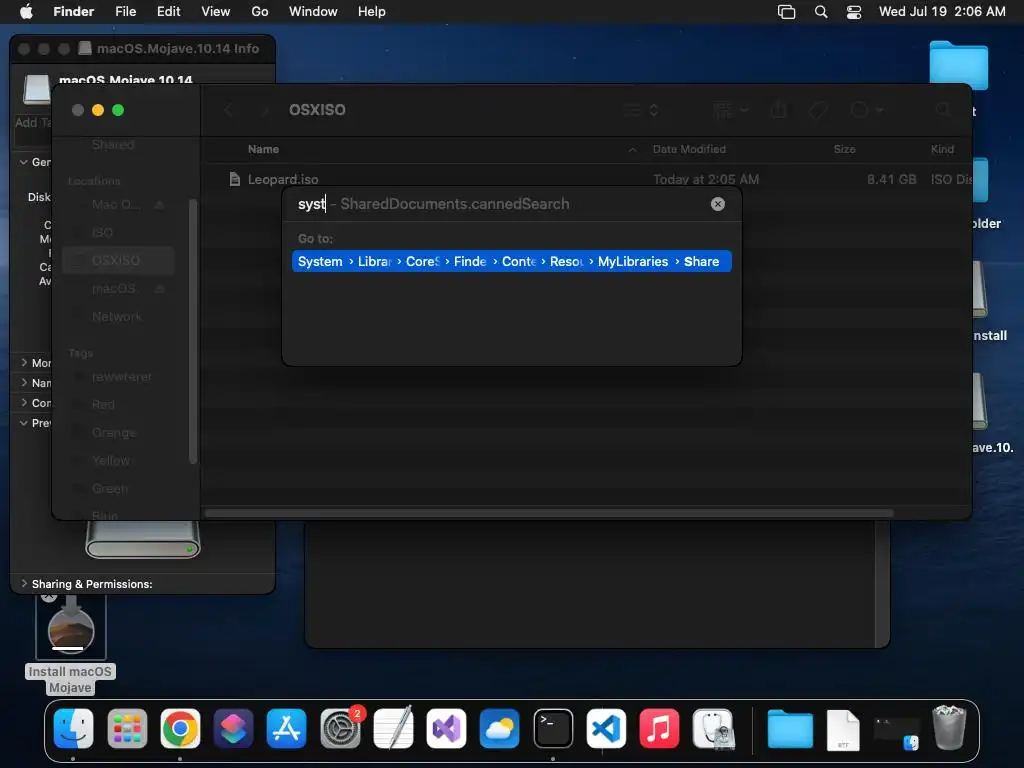The height and width of the screenshot is (768, 1024).
Task: Open Finder from the Dock
Action: click(x=73, y=728)
